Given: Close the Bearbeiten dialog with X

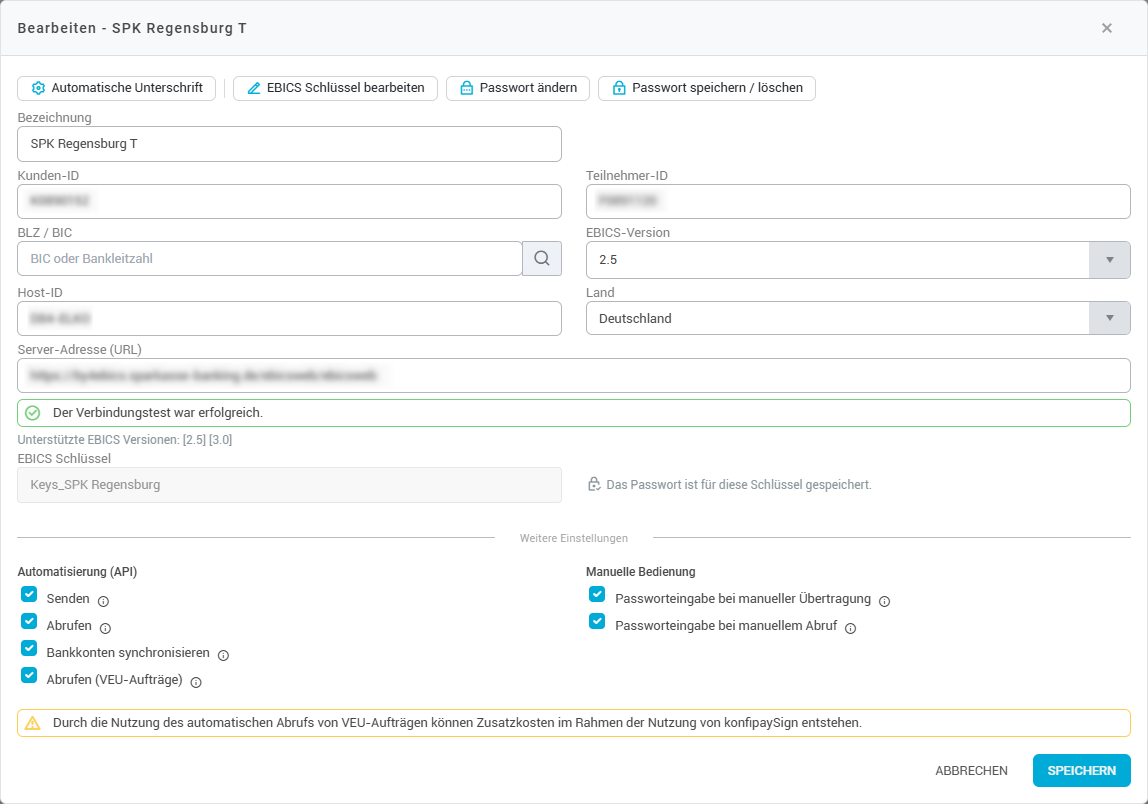Looking at the screenshot, I should 1106,28.
